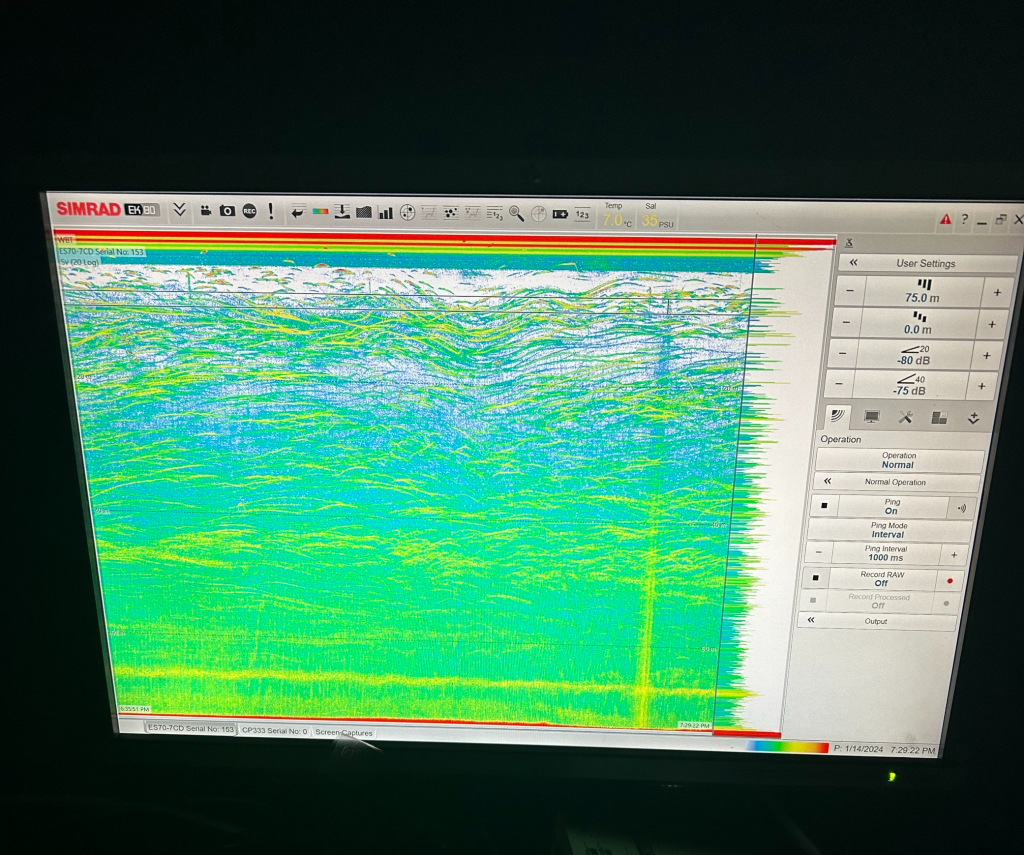1024x855 pixels.
Task: Toggle the Ping On/Off stop button
Action: coord(824,506)
